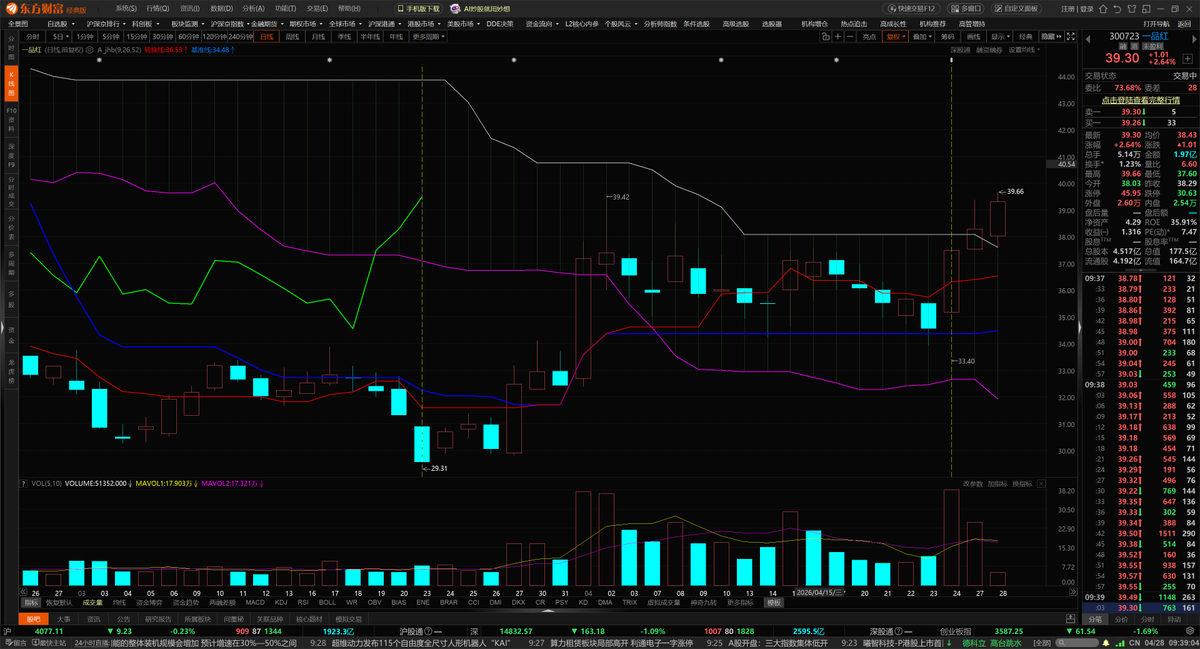This screenshot has width=1200, height=649.
Task: Open the 数据(D) menu
Action: pos(224,9)
